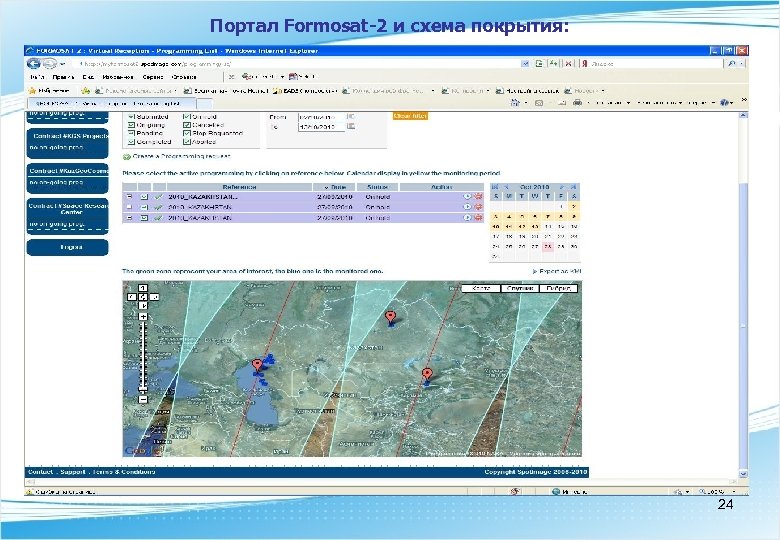Open the Edit menu

63,77
